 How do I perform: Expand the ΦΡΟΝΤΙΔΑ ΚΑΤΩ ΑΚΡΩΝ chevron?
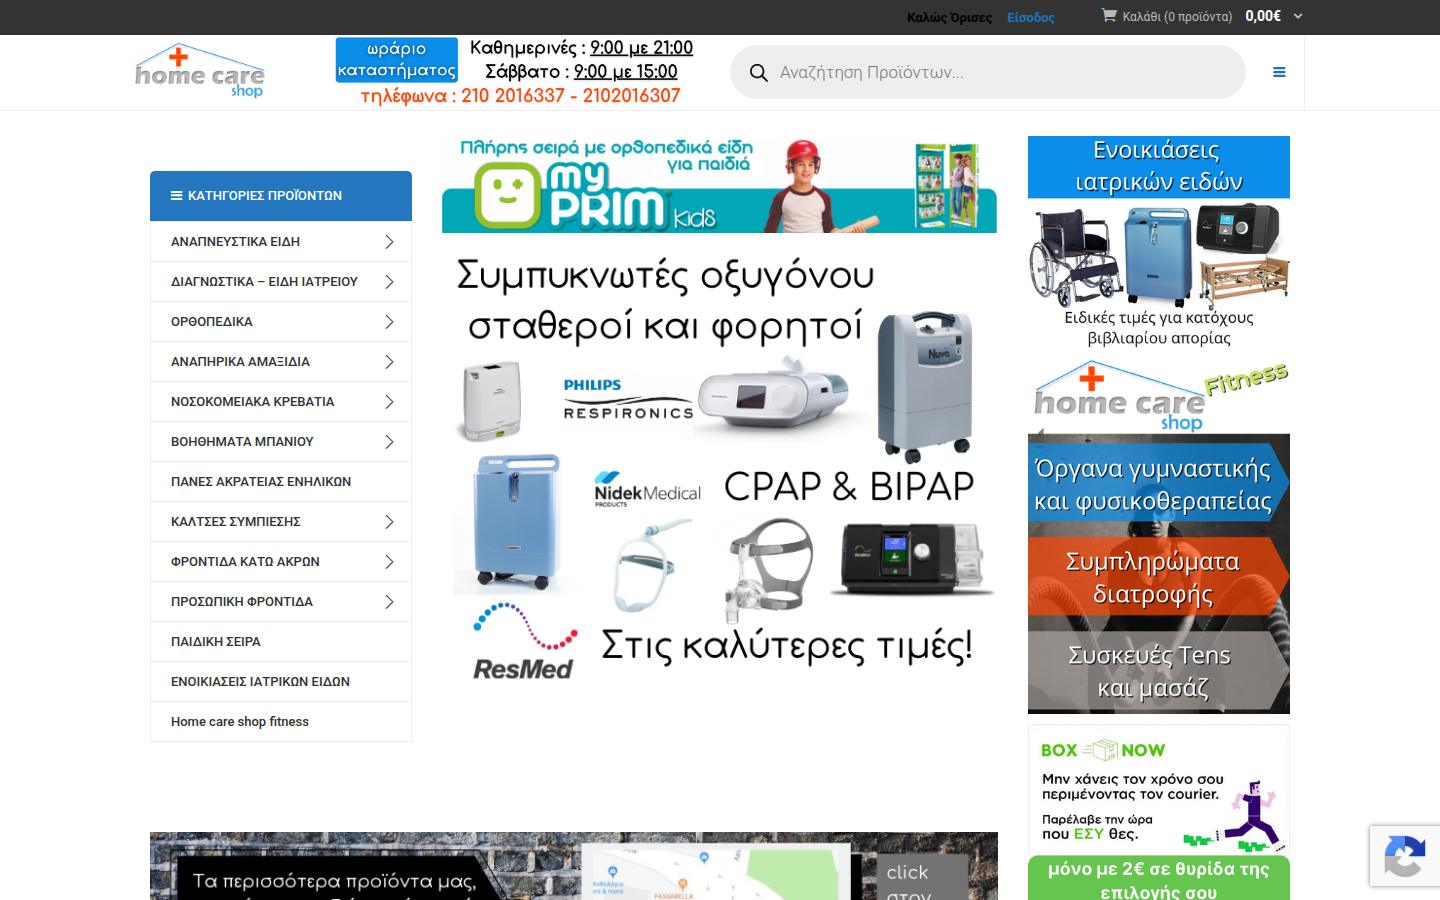(389, 562)
